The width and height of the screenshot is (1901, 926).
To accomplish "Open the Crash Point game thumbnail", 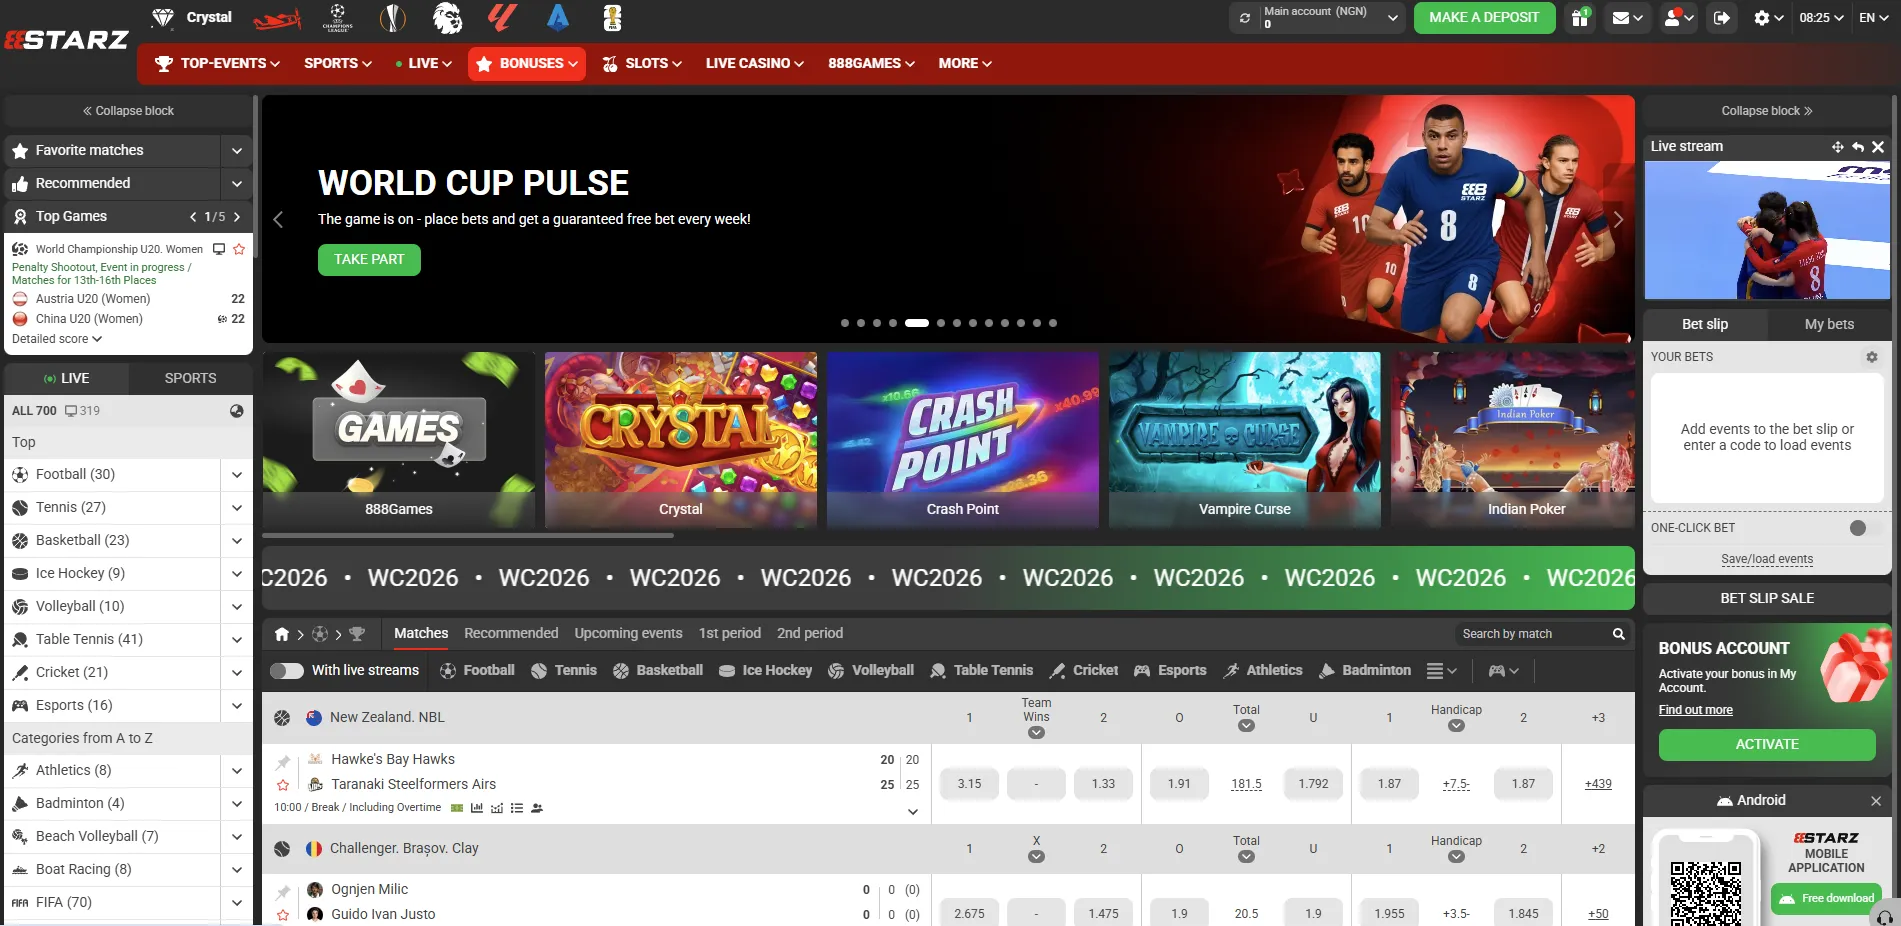I will [x=962, y=440].
